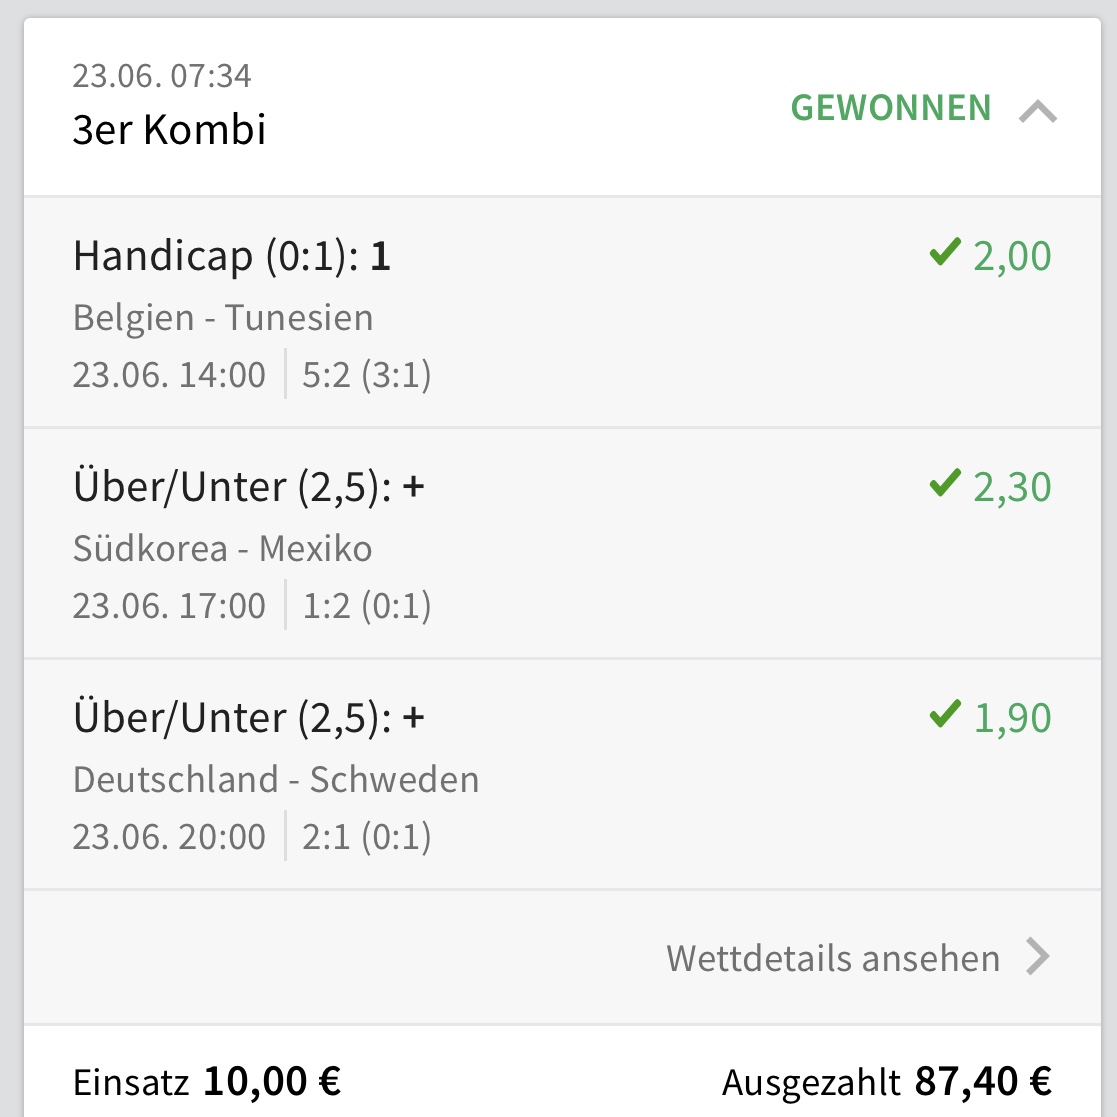Click the odds value 2,30
The width and height of the screenshot is (1117, 1117).
(x=1012, y=487)
